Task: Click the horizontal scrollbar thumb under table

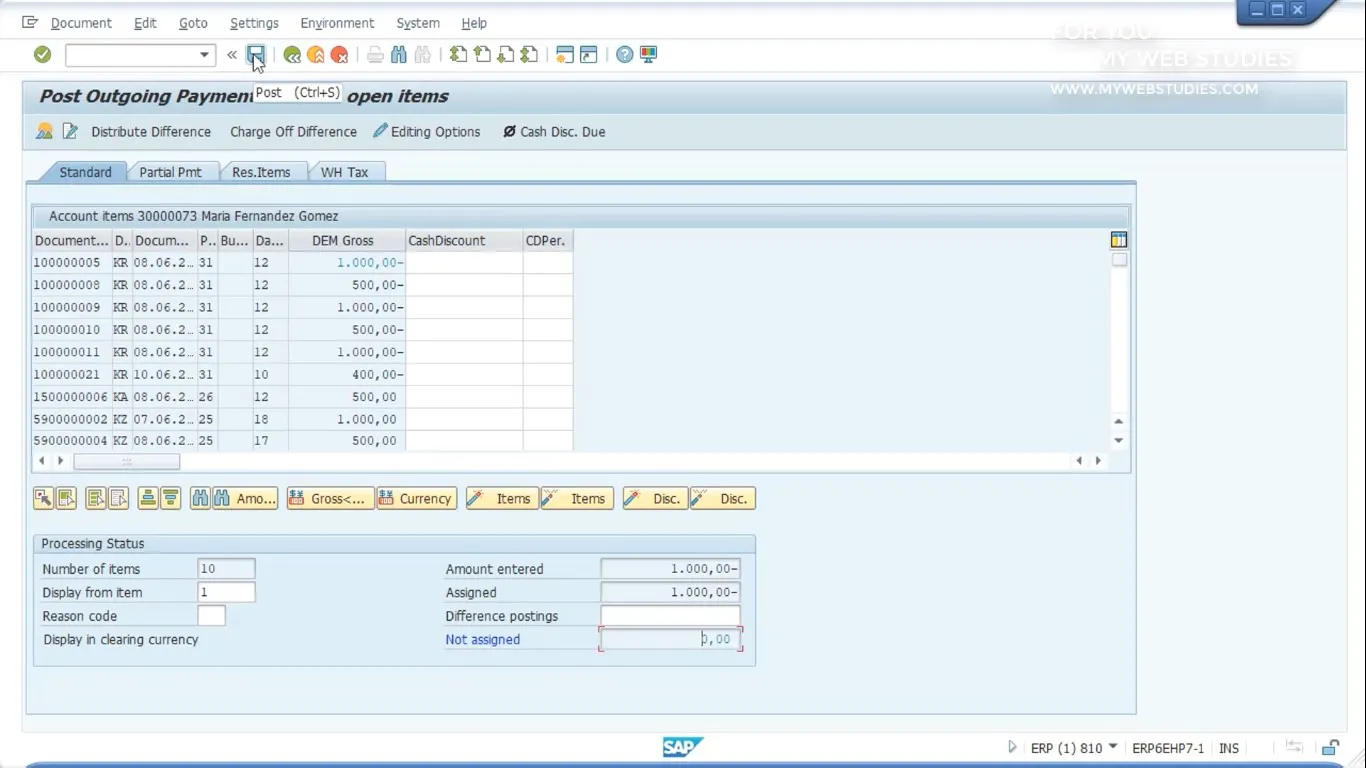Action: (x=127, y=461)
